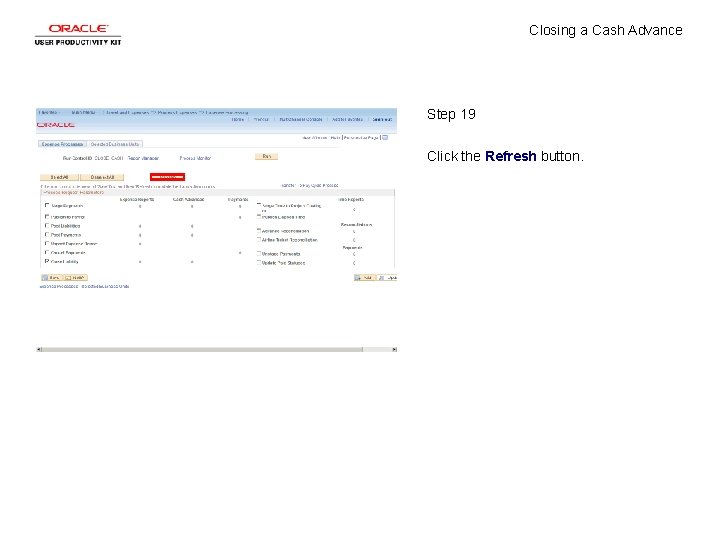The height and width of the screenshot is (540, 720).
Task: Open the Help link
Action: (335, 137)
